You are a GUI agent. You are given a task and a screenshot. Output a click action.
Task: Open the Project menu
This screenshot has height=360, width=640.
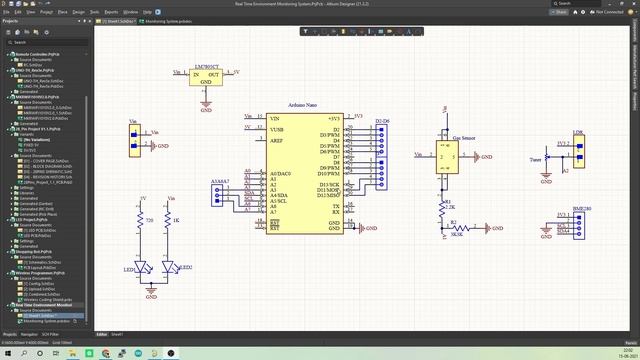click(46, 12)
